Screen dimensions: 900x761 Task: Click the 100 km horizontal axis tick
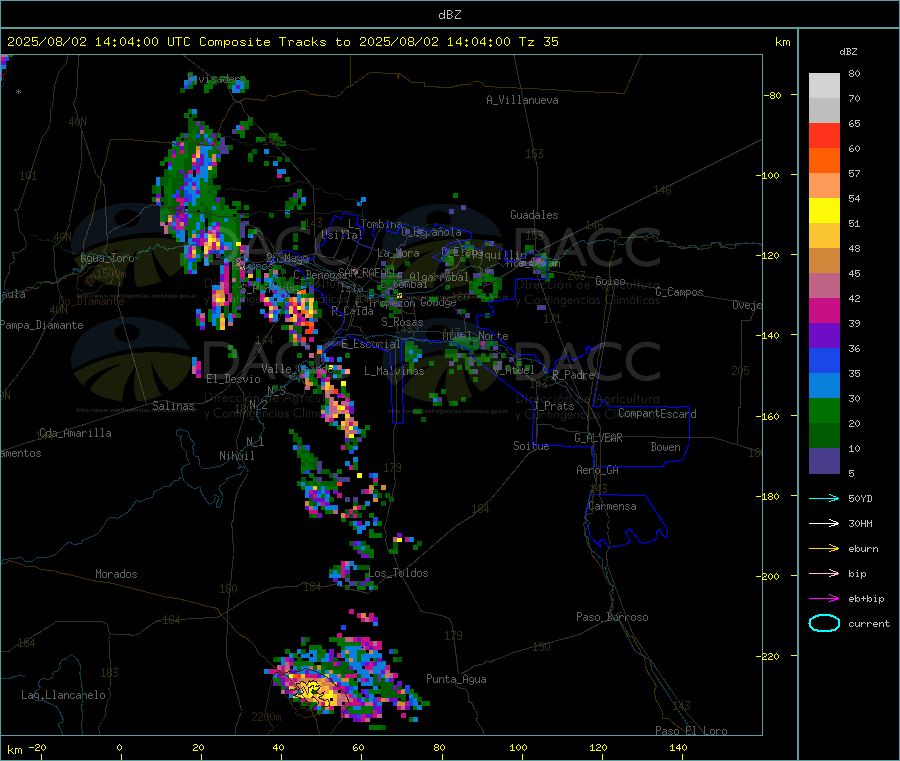tap(518, 747)
